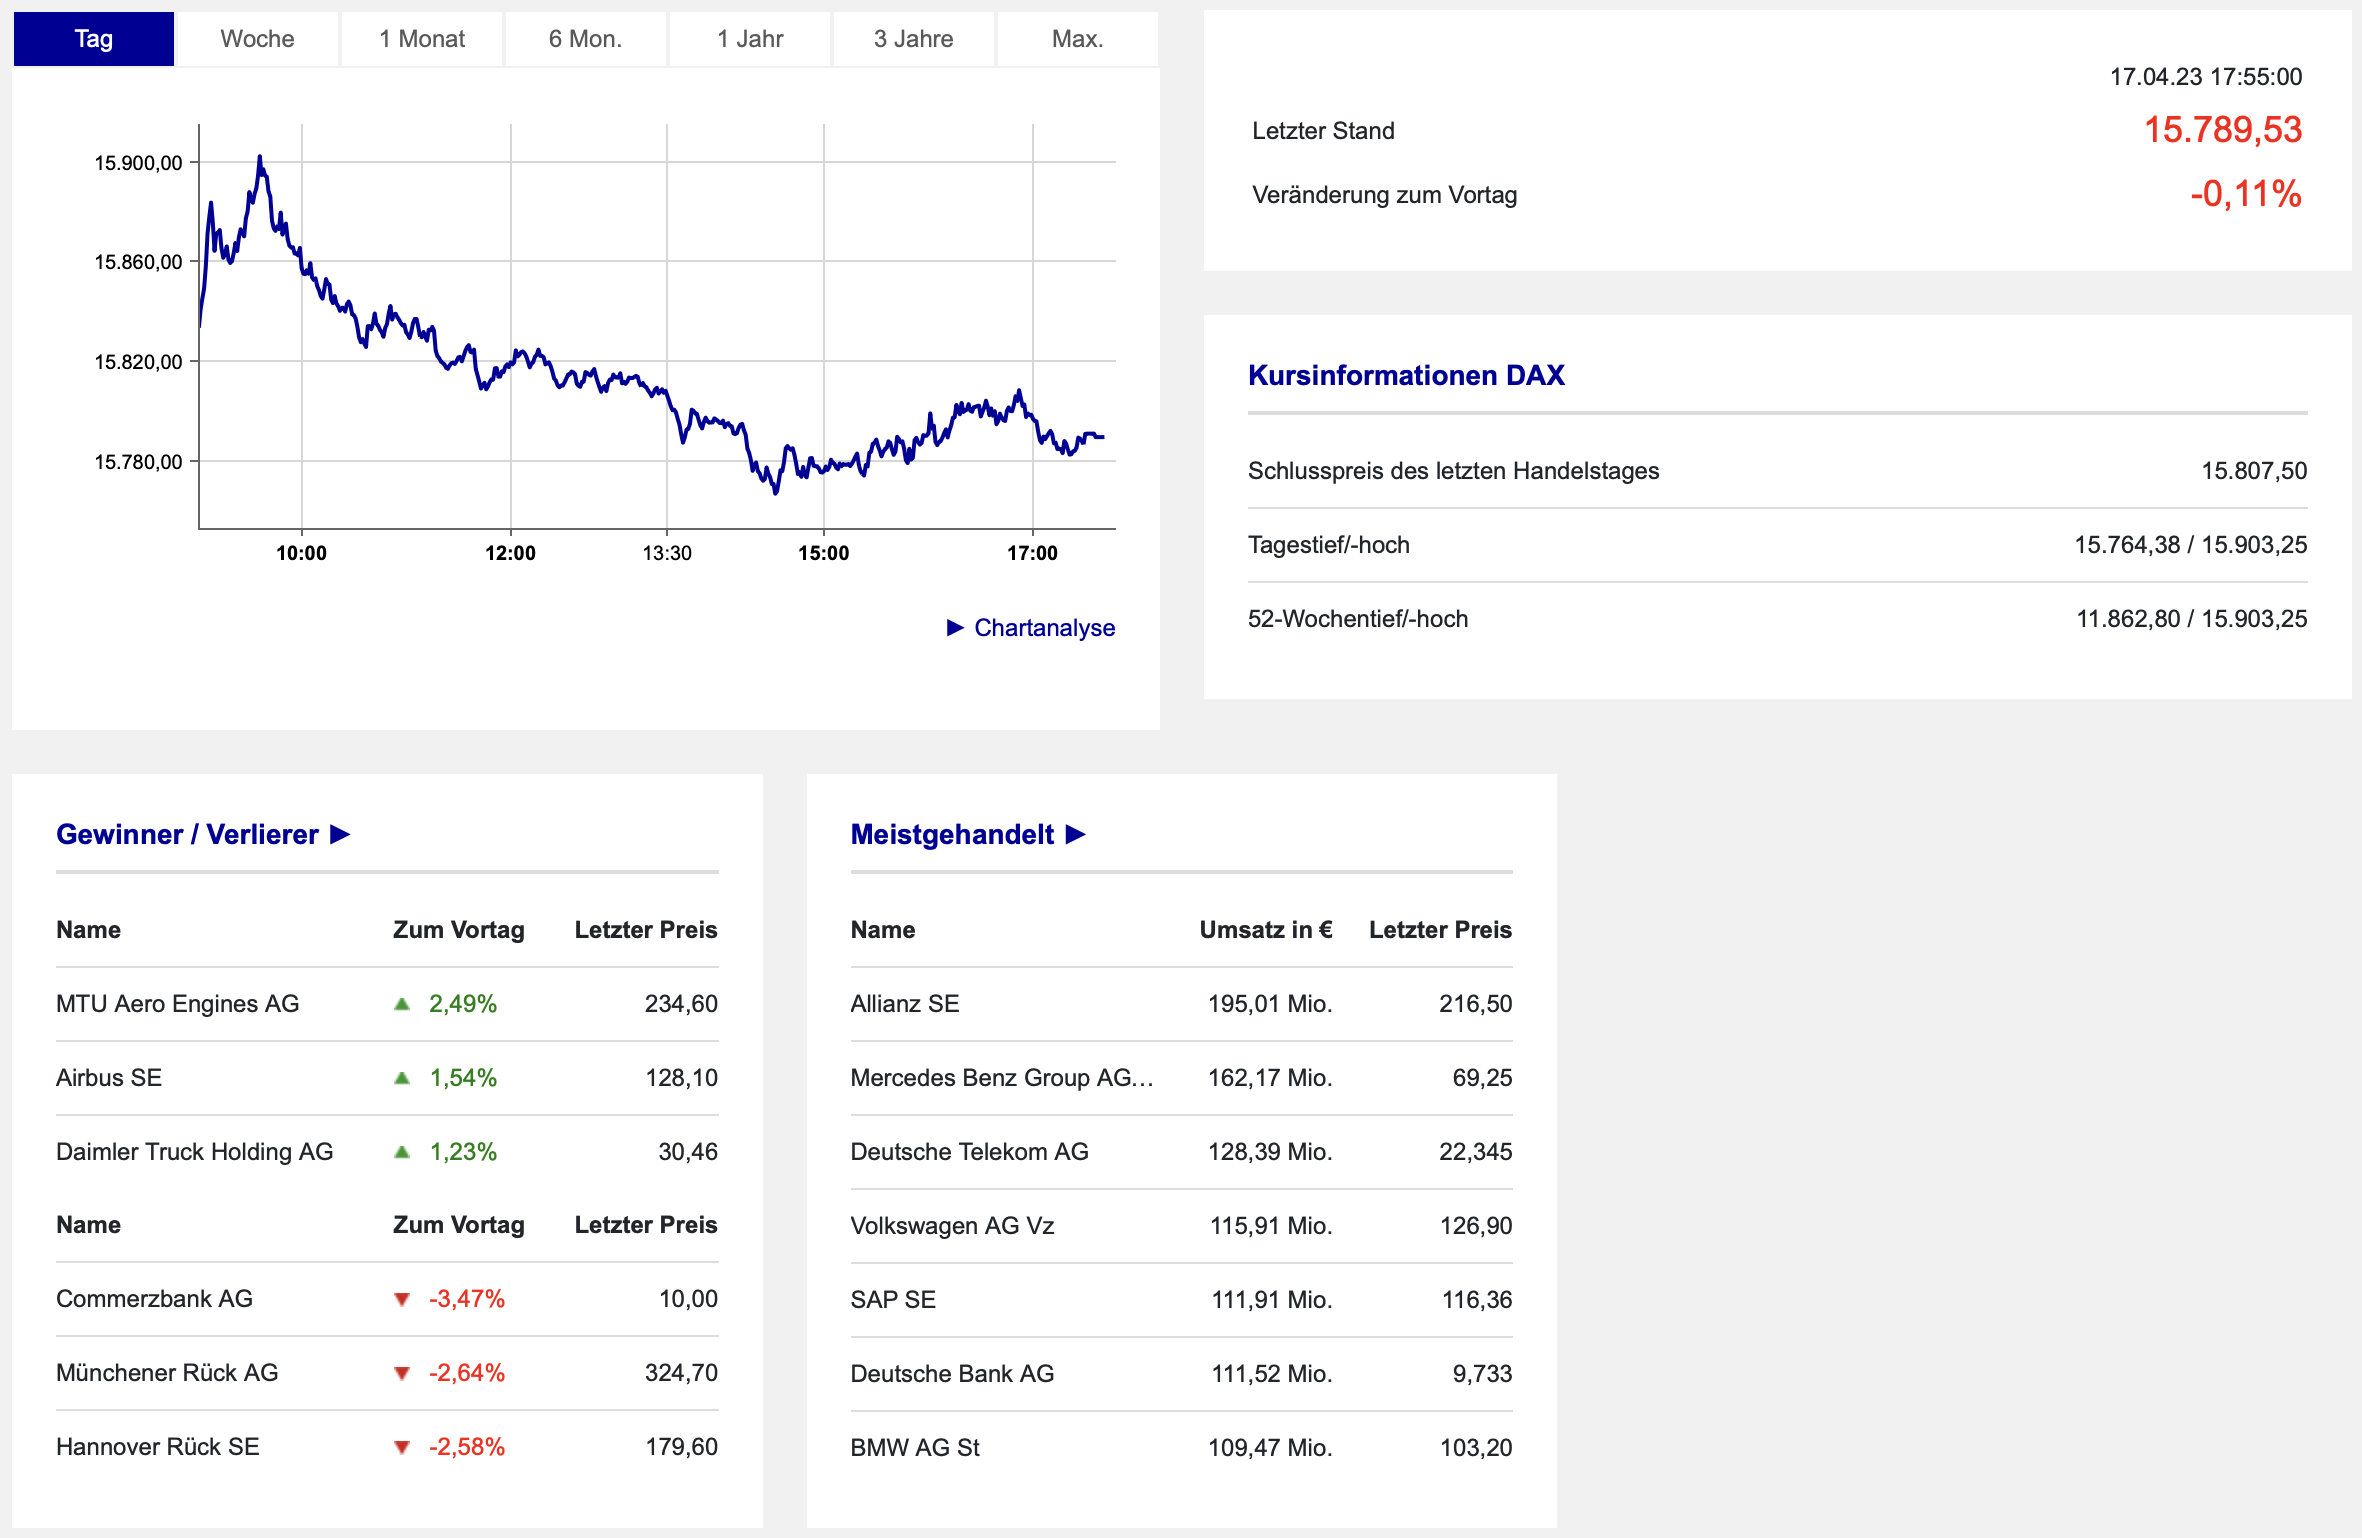Viewport: 2362px width, 1538px height.
Task: Click green up arrow for MTU Aero Engines
Action: [x=402, y=1004]
